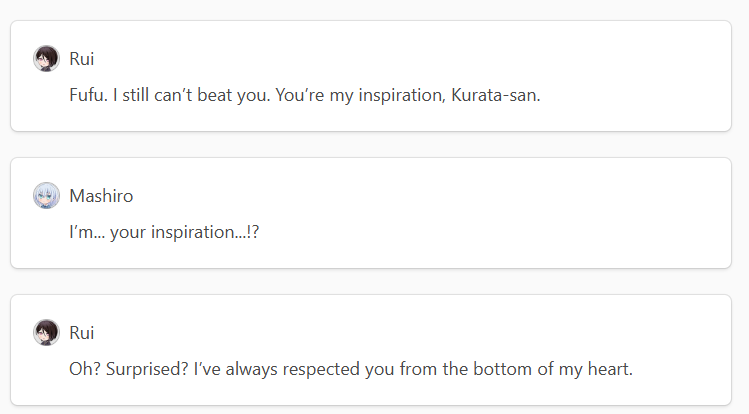The image size is (749, 414).
Task: Select the Mashiro speaker name
Action: click(x=101, y=195)
